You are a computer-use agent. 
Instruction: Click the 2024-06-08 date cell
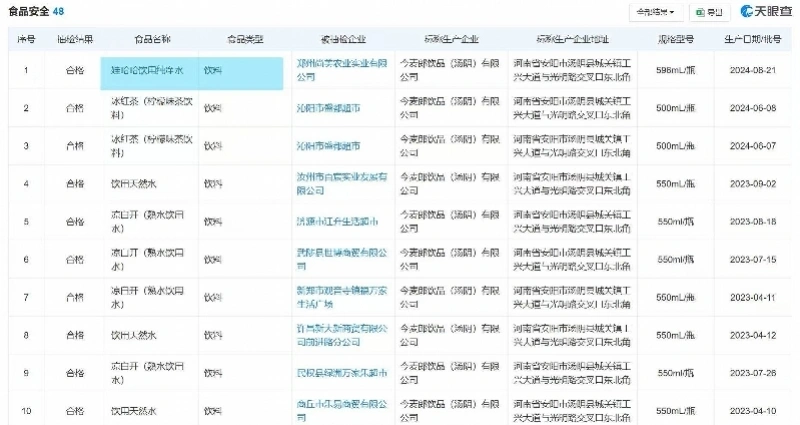(753, 108)
